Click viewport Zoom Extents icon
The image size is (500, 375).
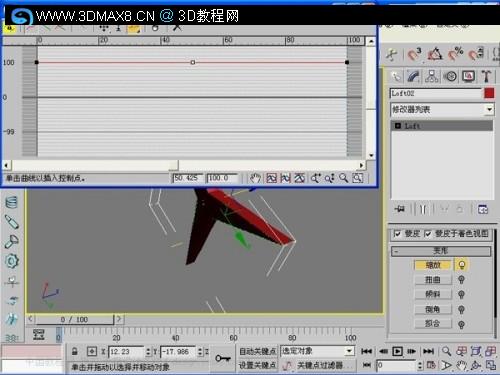(476, 351)
